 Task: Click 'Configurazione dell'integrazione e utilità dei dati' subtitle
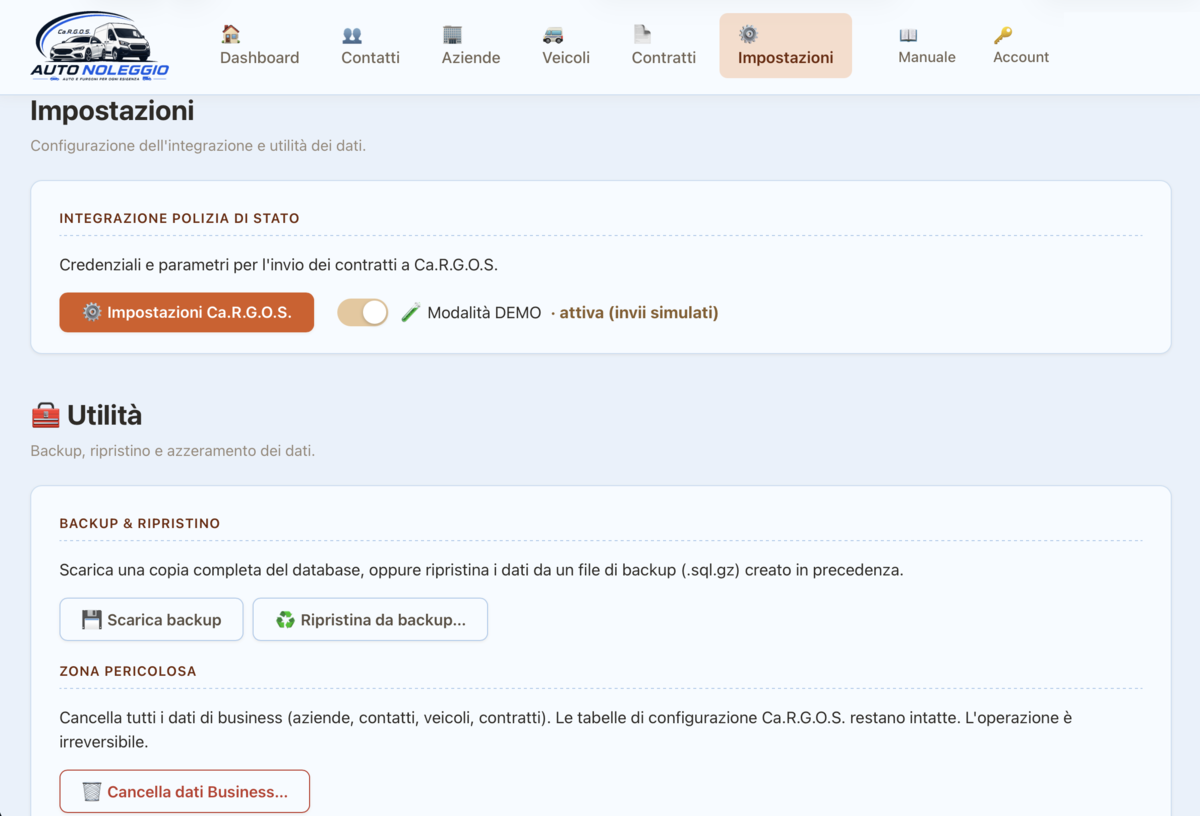(198, 146)
